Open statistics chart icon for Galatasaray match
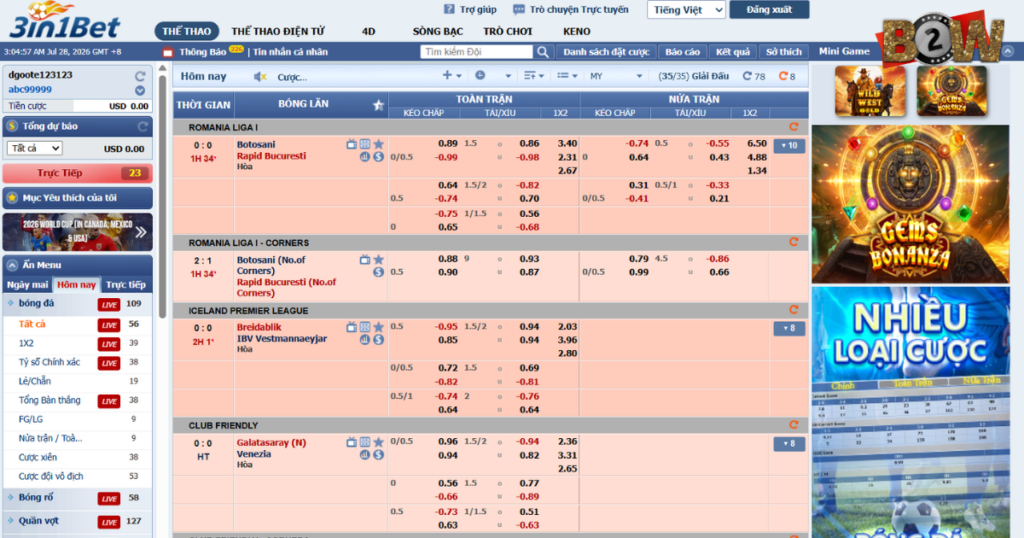1024x538 pixels. click(x=365, y=455)
